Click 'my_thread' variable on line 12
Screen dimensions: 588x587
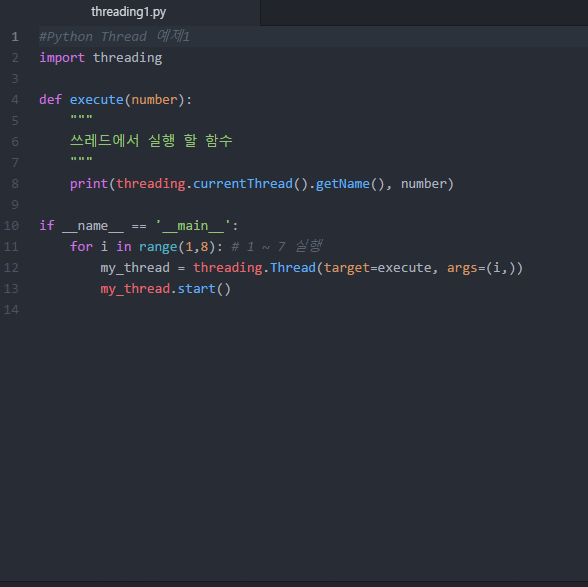coord(135,268)
